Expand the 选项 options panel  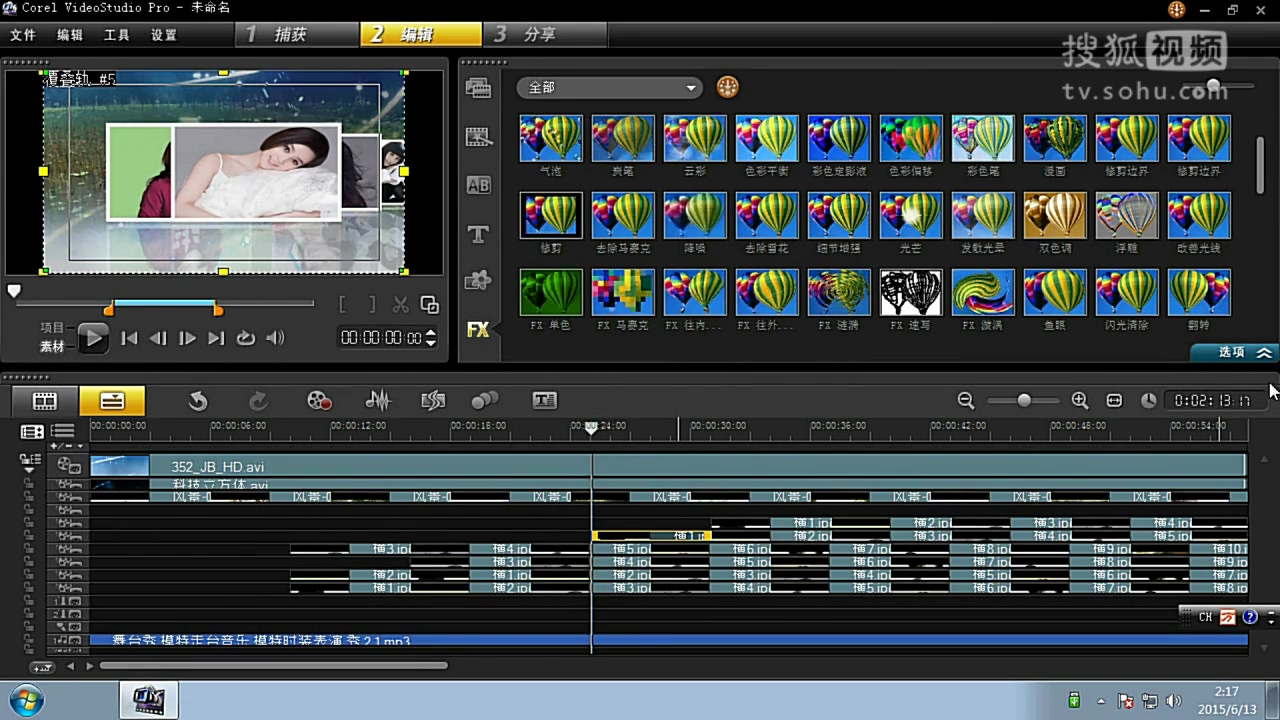[1236, 352]
